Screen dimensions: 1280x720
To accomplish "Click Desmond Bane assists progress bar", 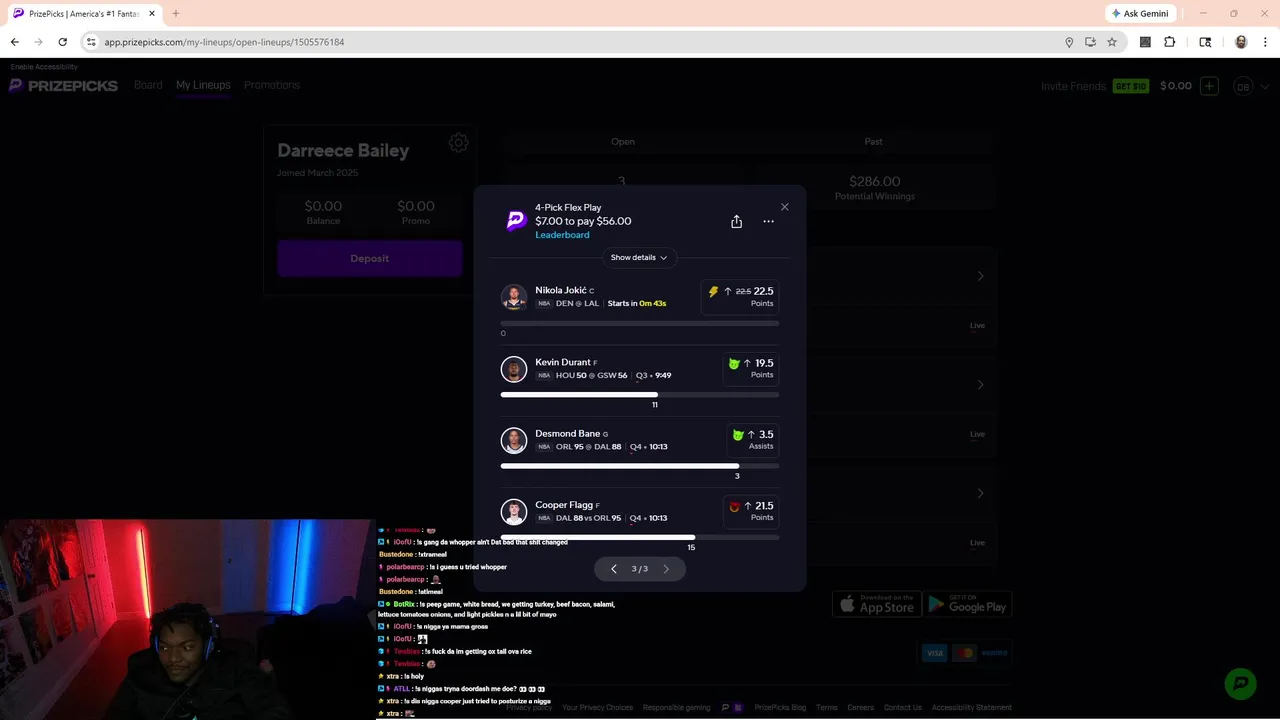I will (640, 466).
